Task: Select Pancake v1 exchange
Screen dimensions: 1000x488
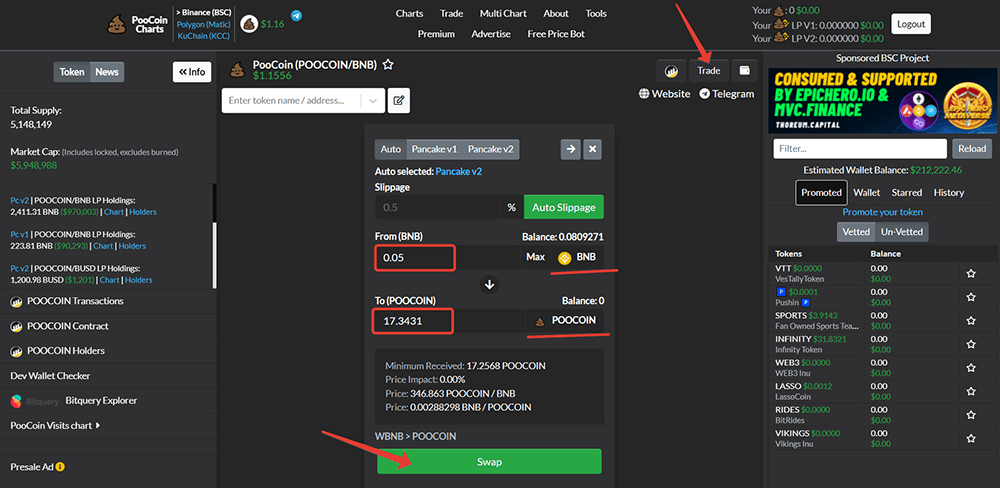Action: point(434,149)
